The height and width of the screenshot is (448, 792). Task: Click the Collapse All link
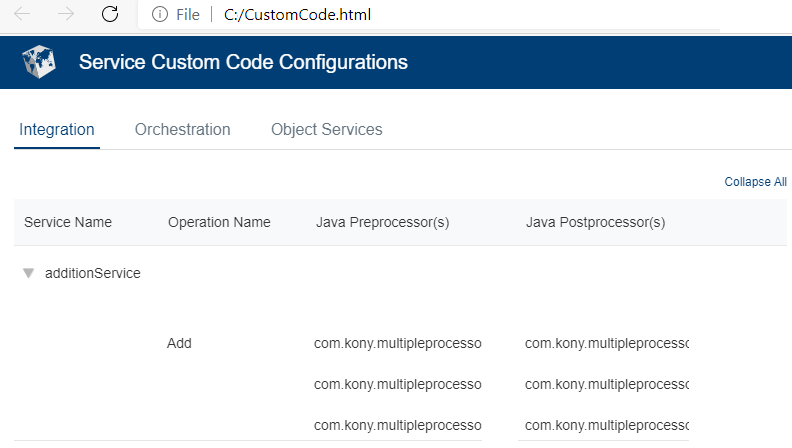coord(755,182)
